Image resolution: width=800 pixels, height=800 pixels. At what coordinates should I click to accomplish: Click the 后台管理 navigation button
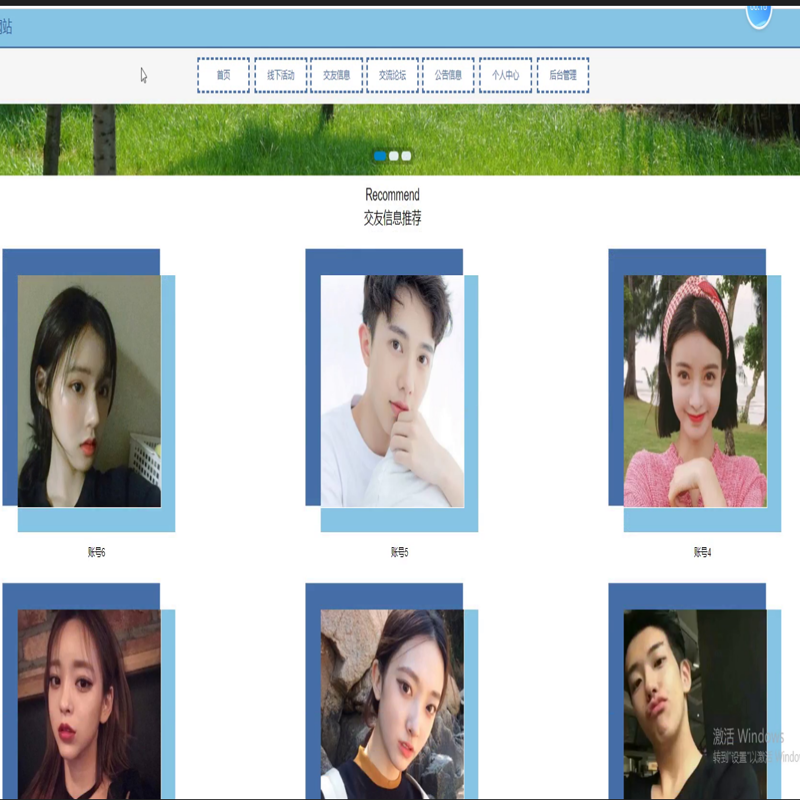pos(563,76)
